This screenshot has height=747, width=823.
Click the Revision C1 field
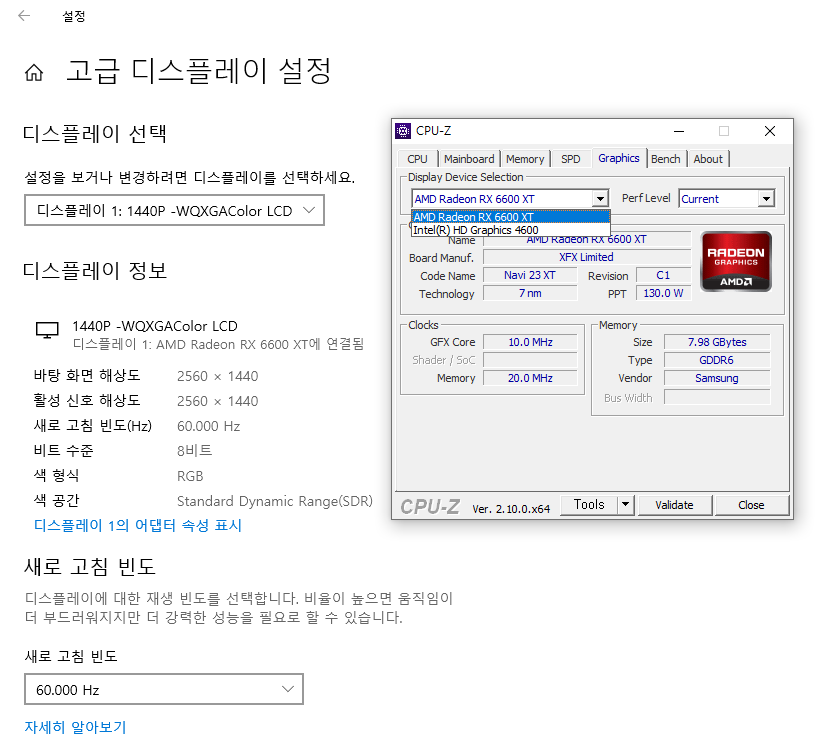(663, 275)
